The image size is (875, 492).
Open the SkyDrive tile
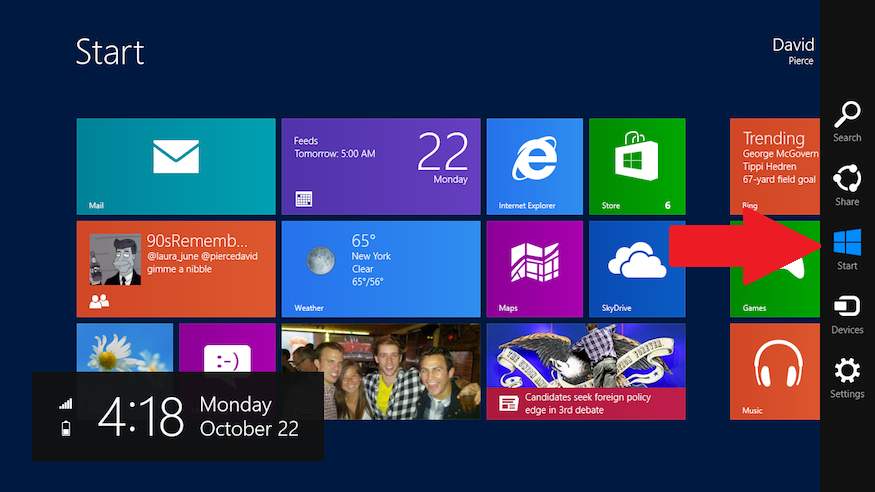point(637,269)
